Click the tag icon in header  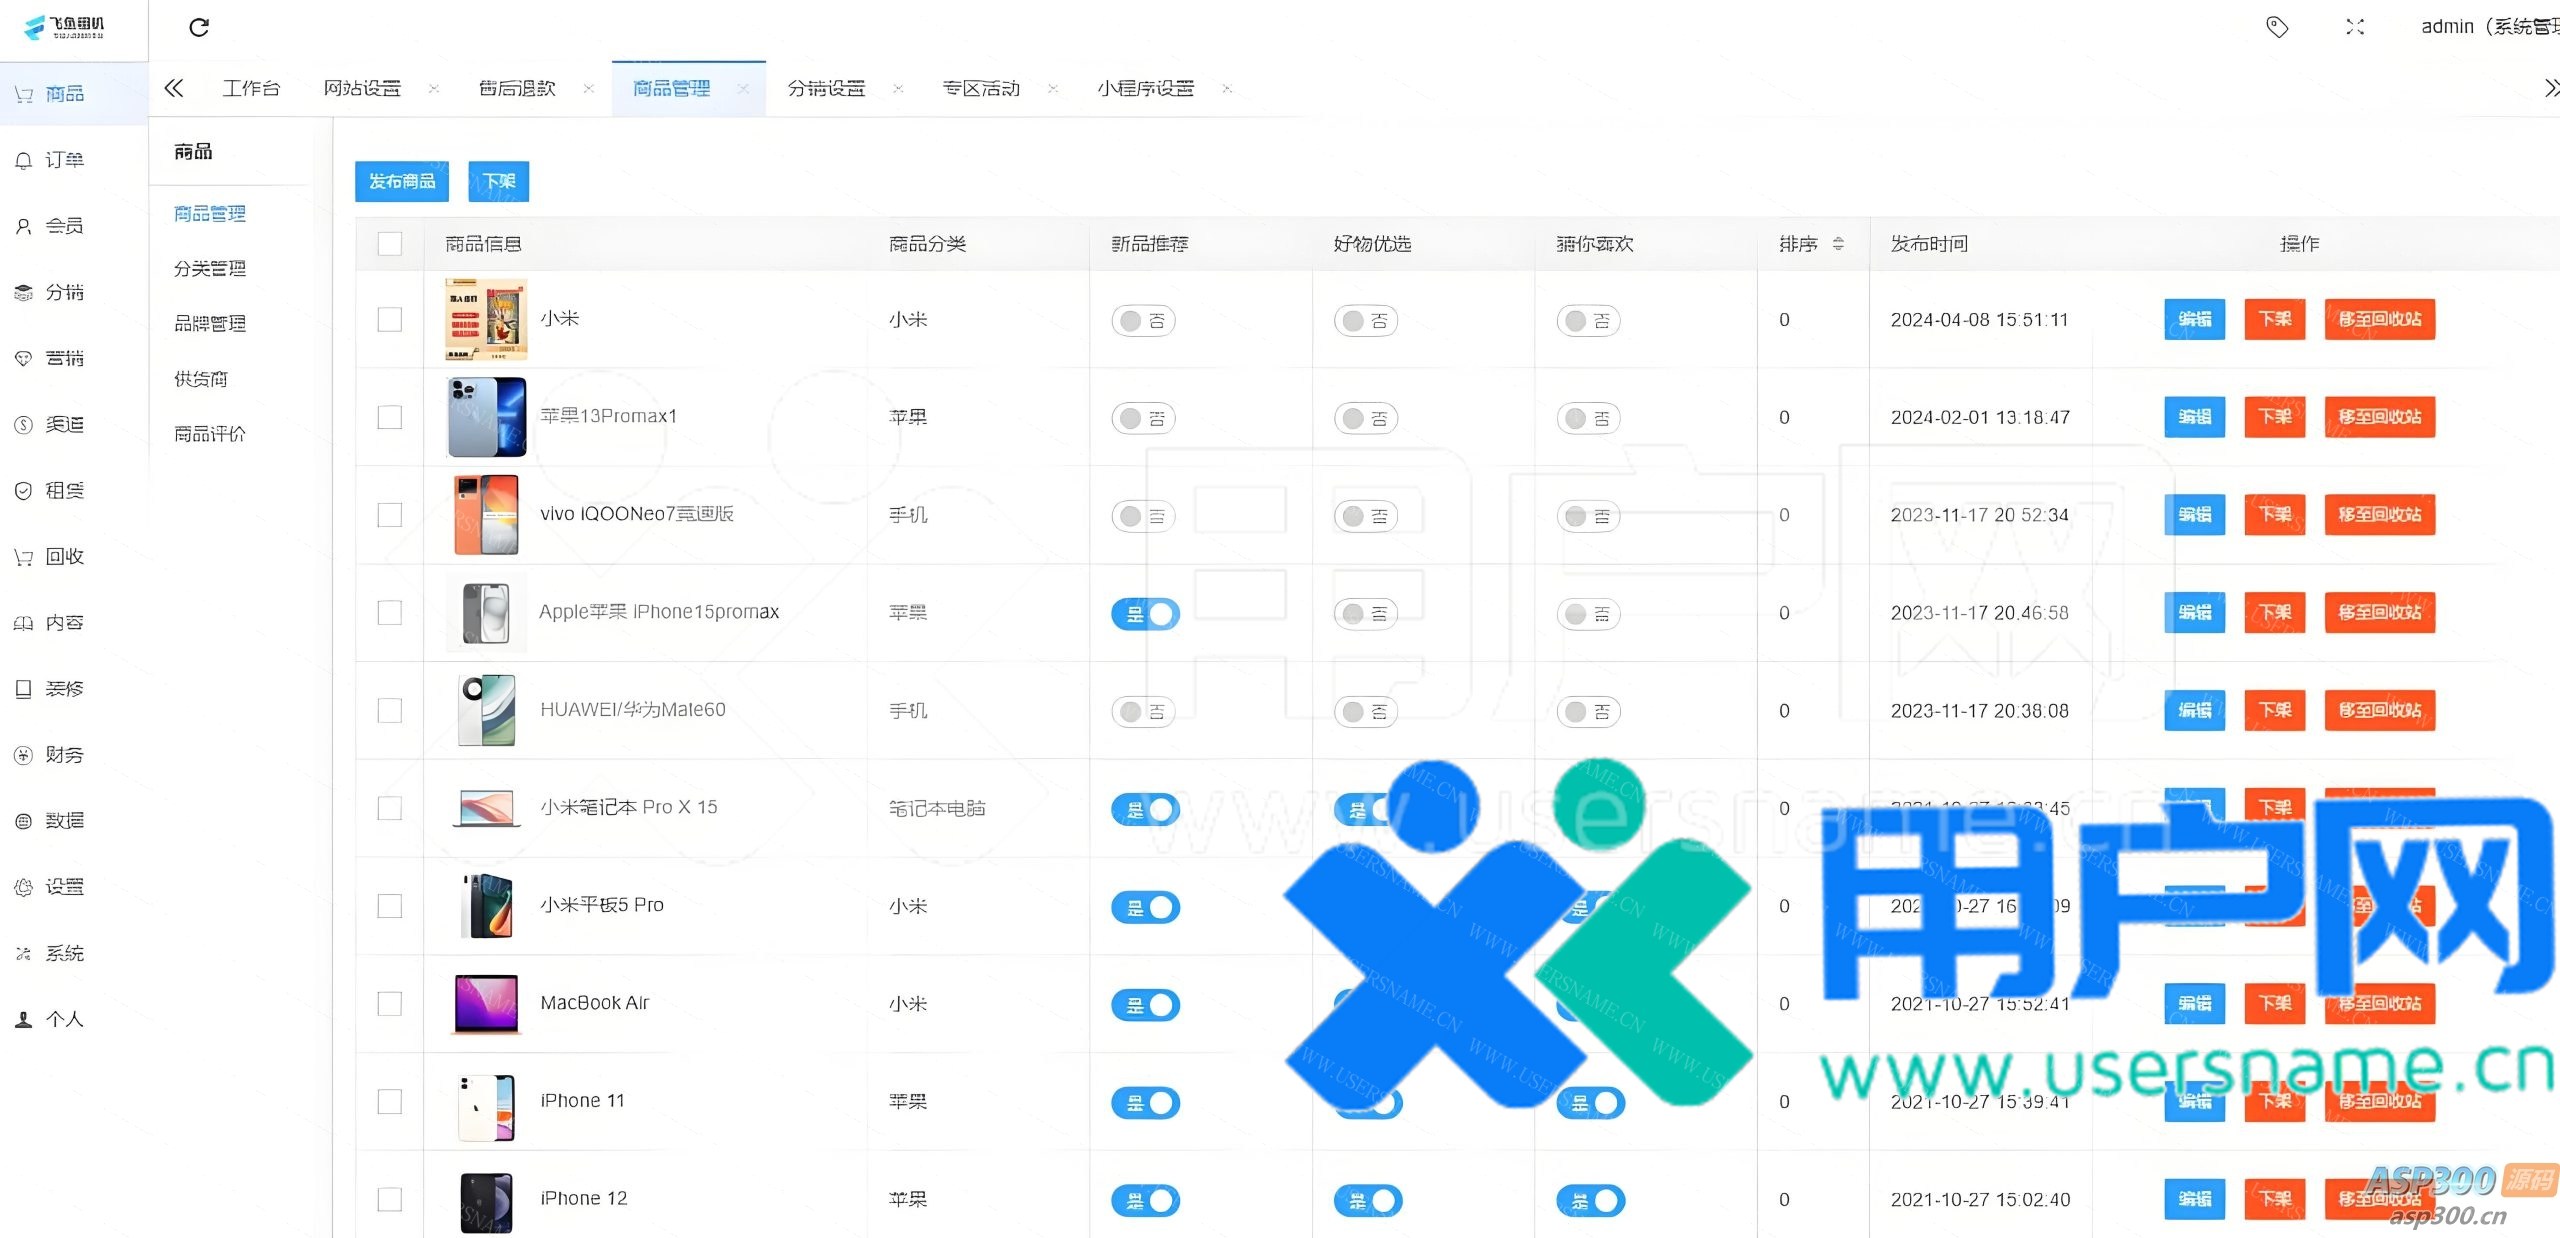click(x=2276, y=27)
